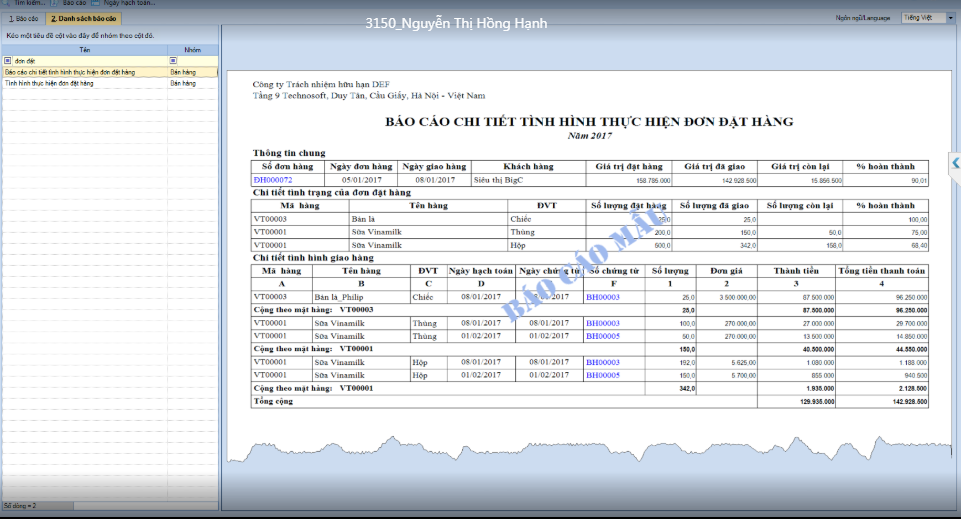Screen dimensions: 961x519
Task: Click the 'Khách hàng' column header
Action: pos(528,167)
